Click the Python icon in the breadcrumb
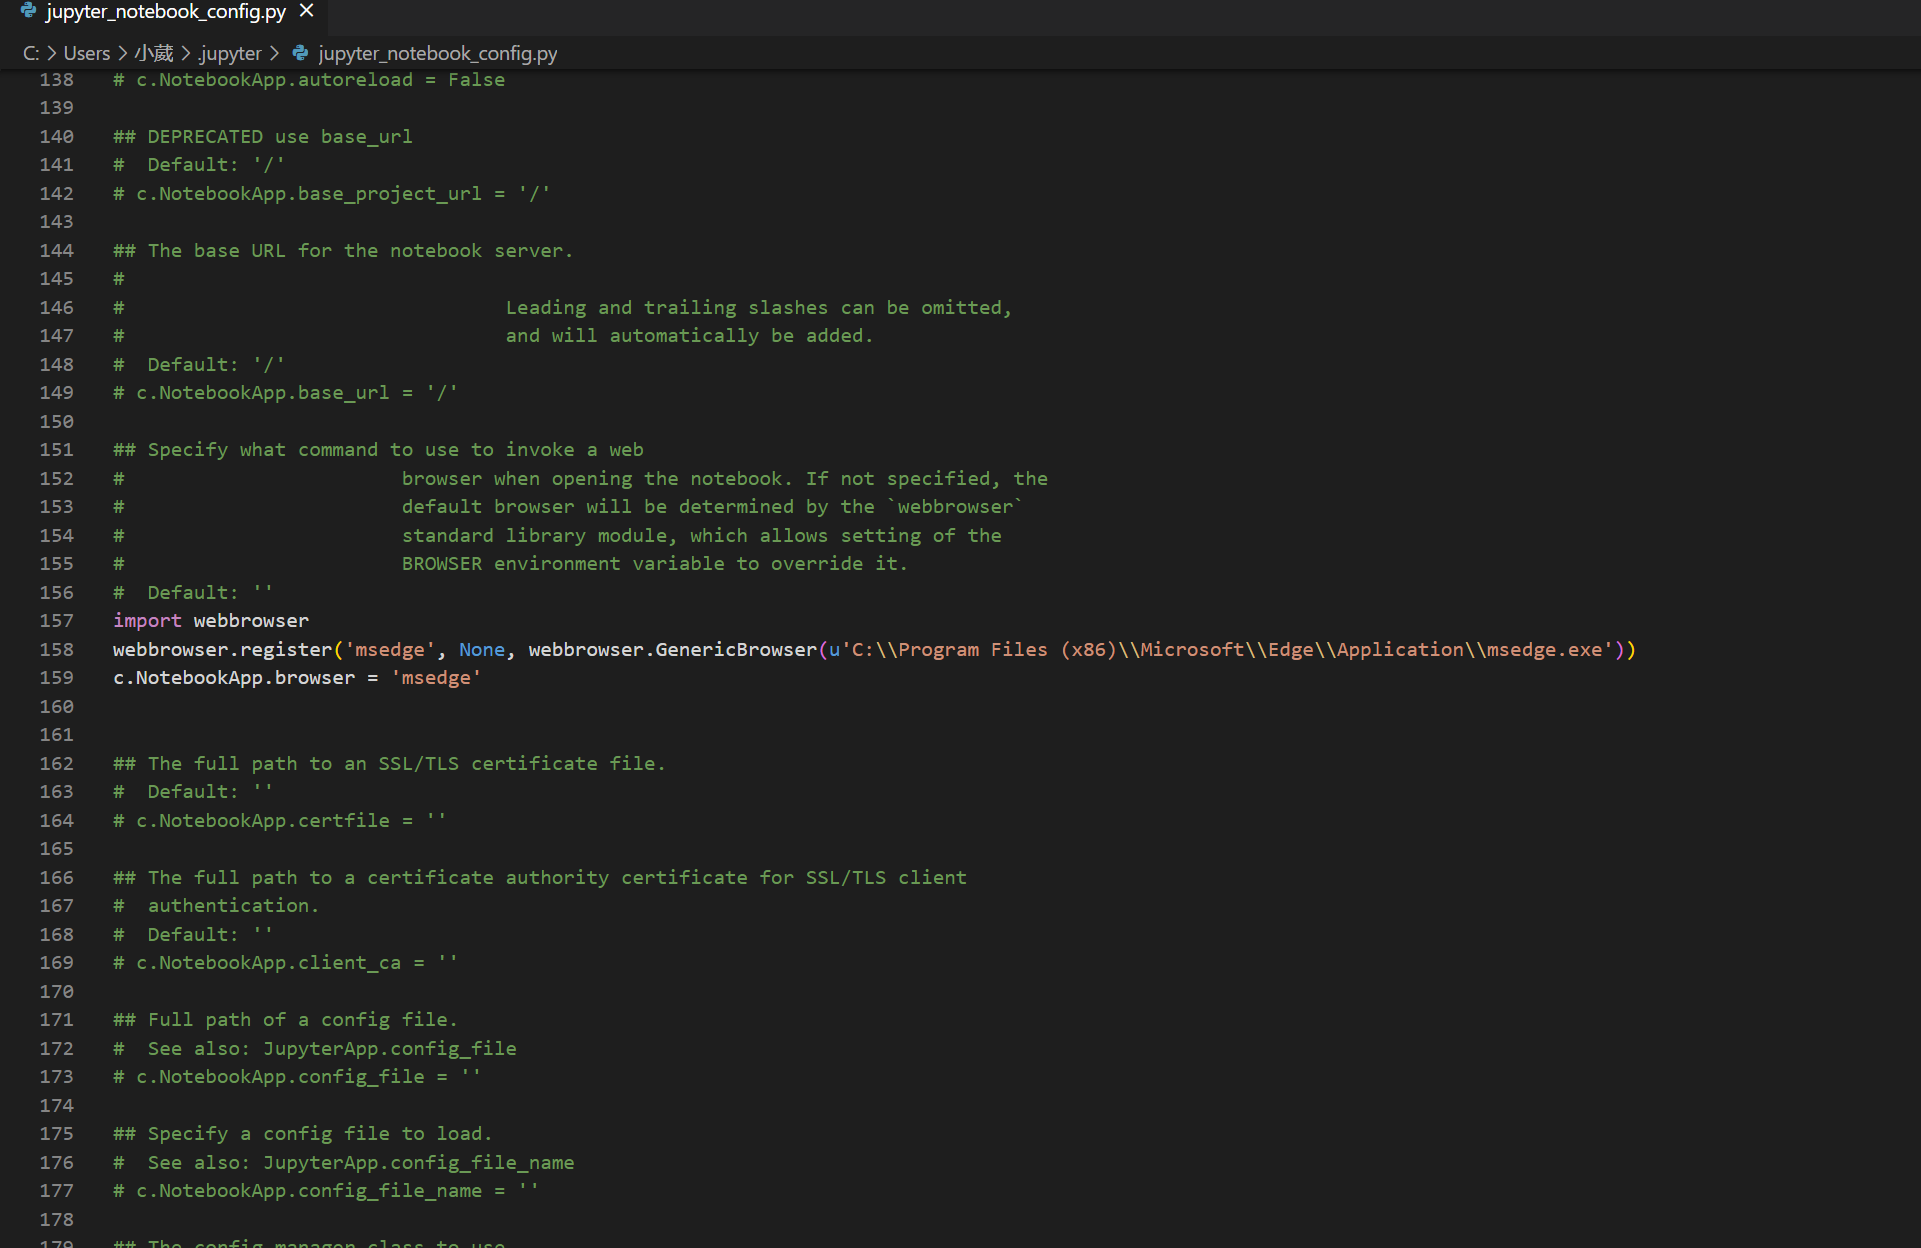The height and width of the screenshot is (1248, 1921). (x=300, y=53)
